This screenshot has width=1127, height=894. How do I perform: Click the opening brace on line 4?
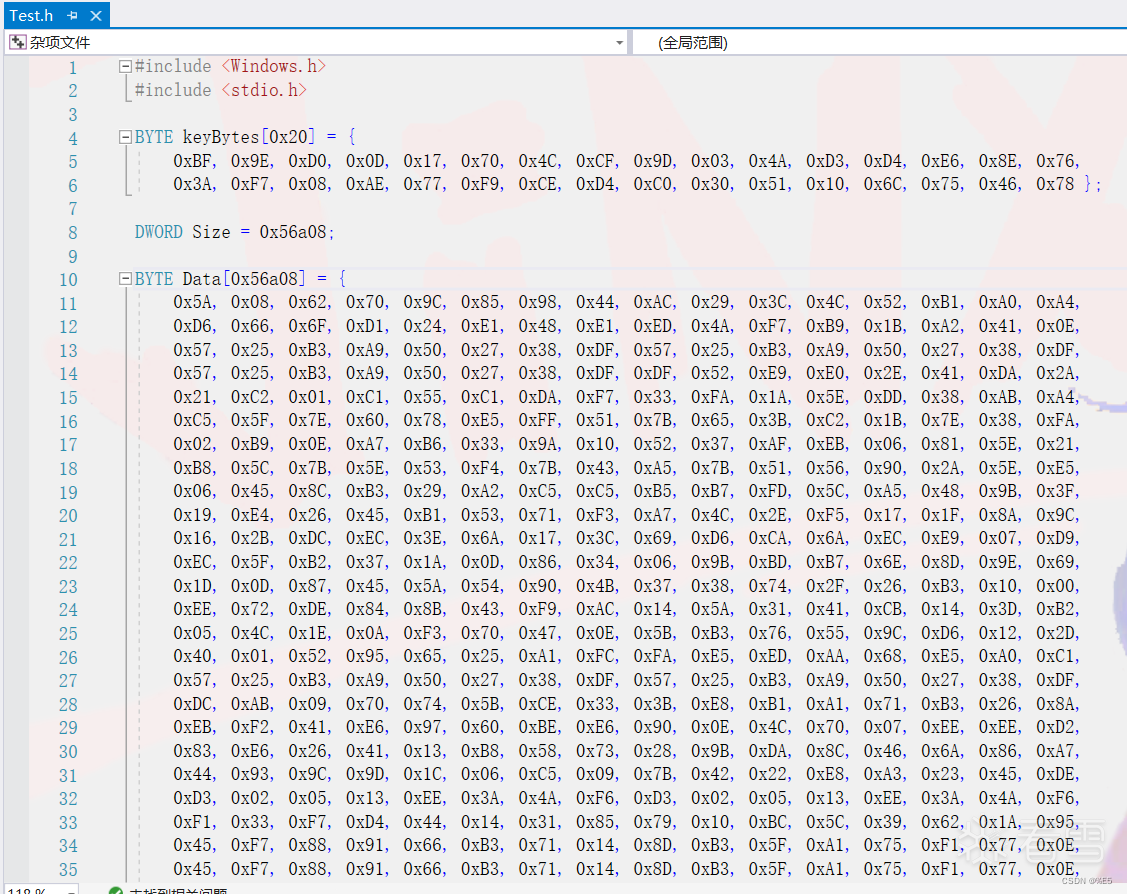(x=351, y=137)
